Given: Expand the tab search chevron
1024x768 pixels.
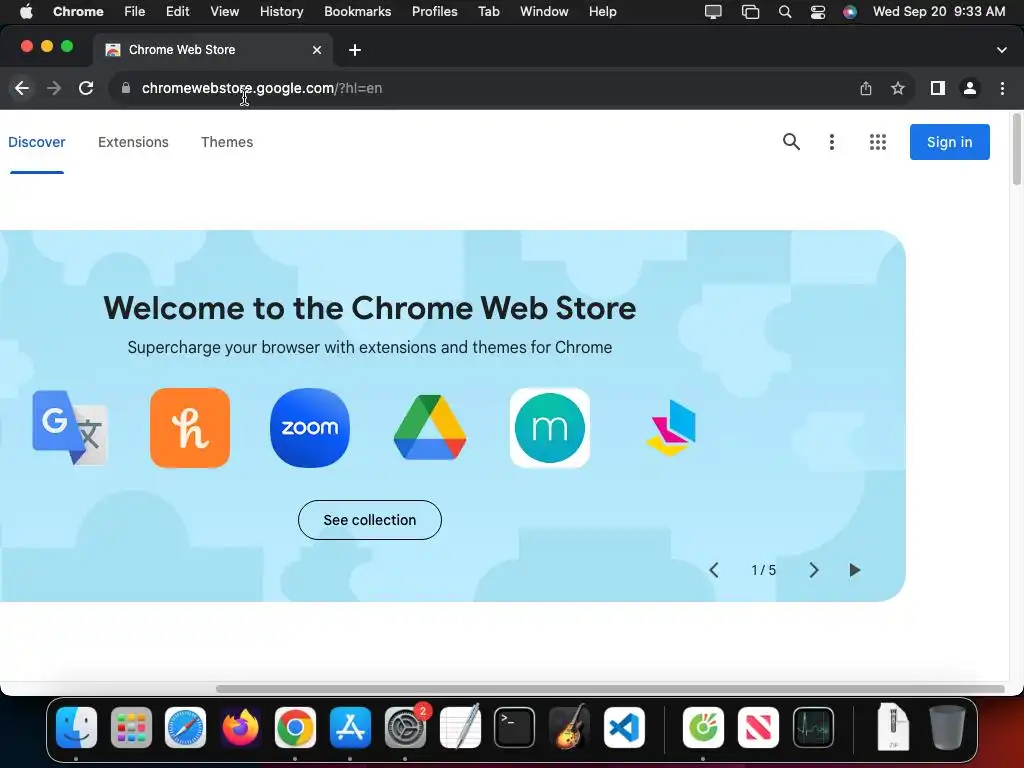Looking at the screenshot, I should click(x=1002, y=50).
